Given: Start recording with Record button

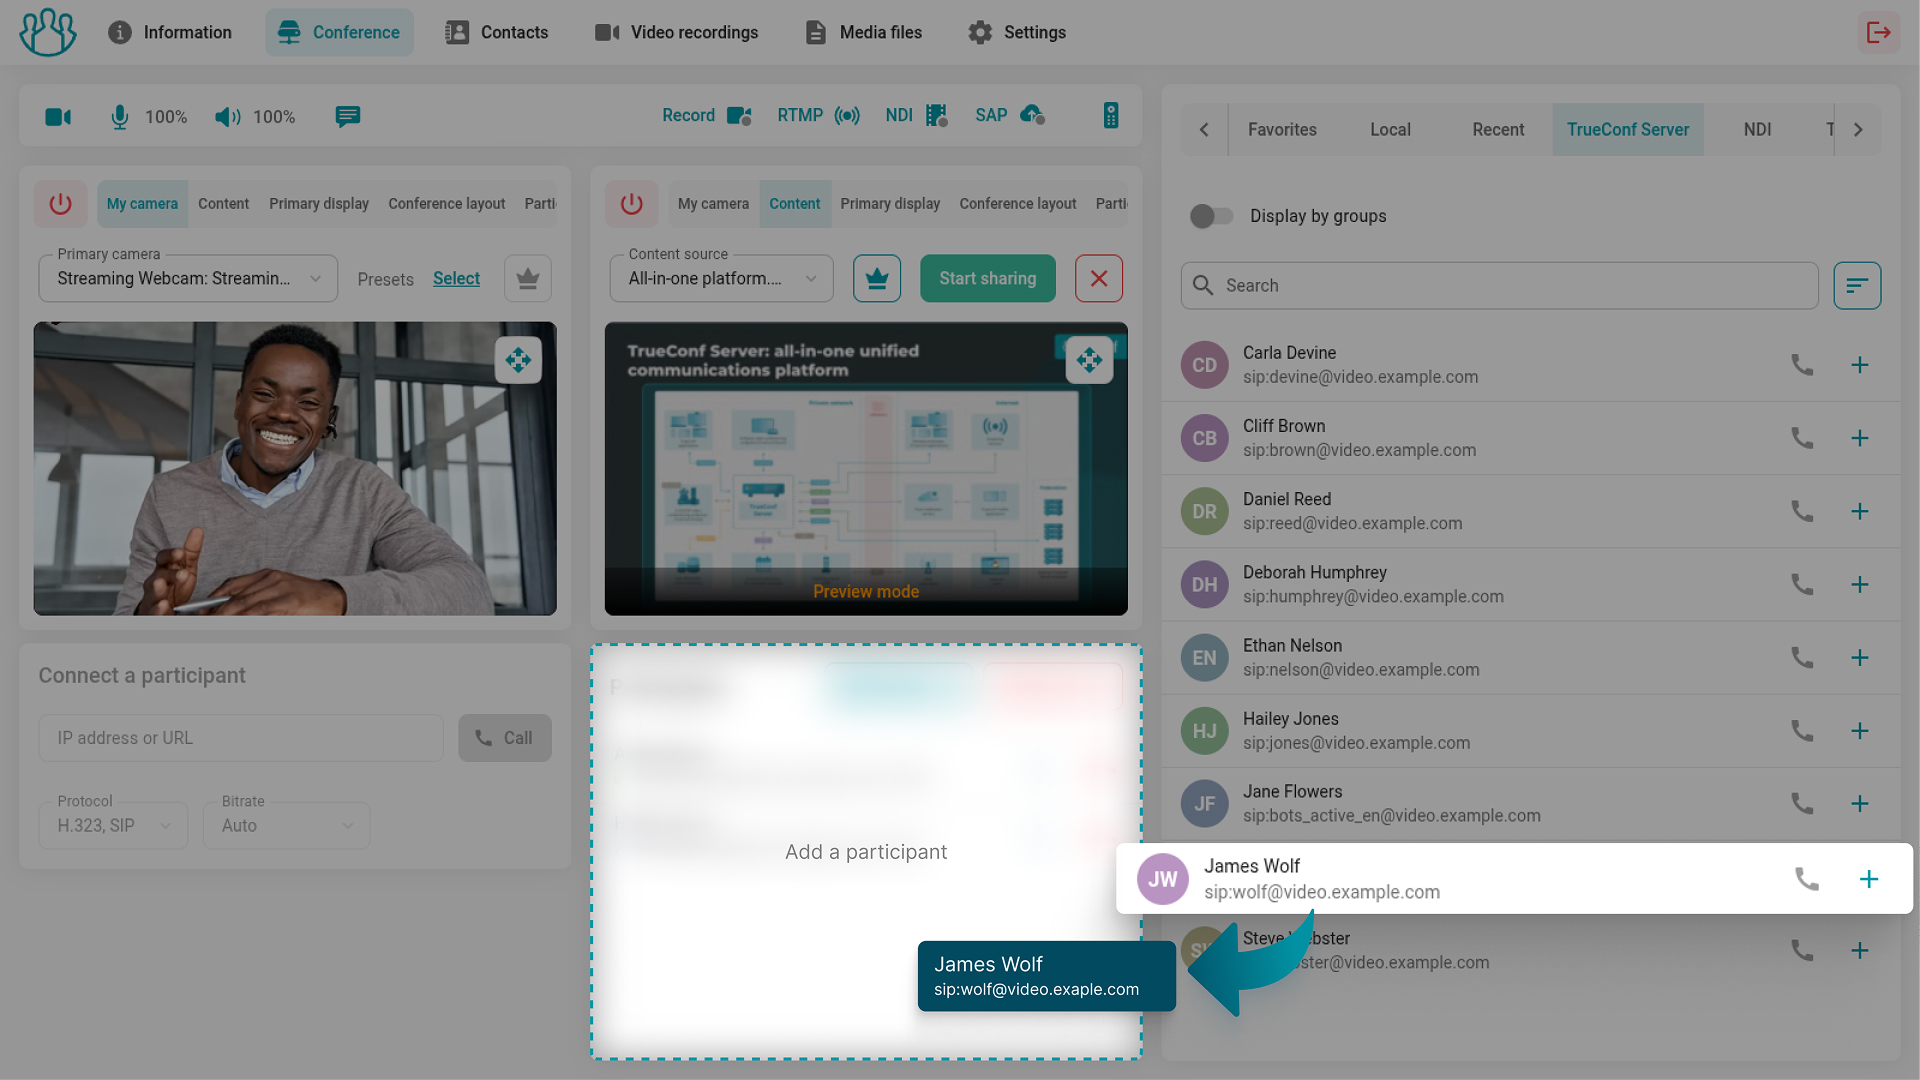Looking at the screenshot, I should click(x=706, y=116).
